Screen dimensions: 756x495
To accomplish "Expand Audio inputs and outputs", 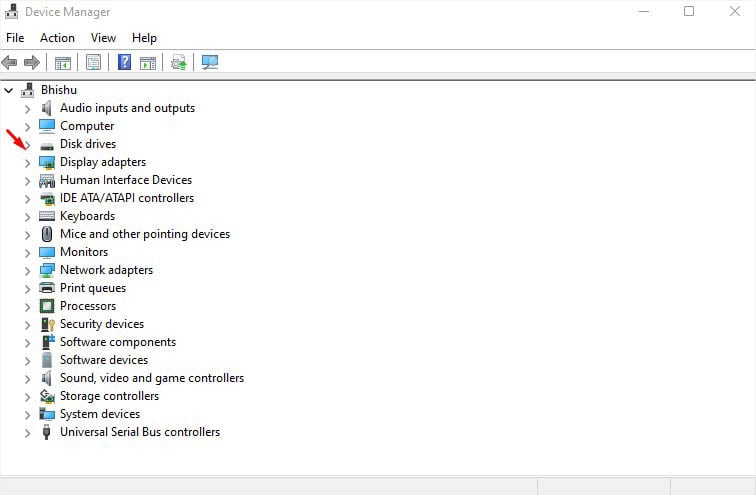I will click(x=27, y=109).
